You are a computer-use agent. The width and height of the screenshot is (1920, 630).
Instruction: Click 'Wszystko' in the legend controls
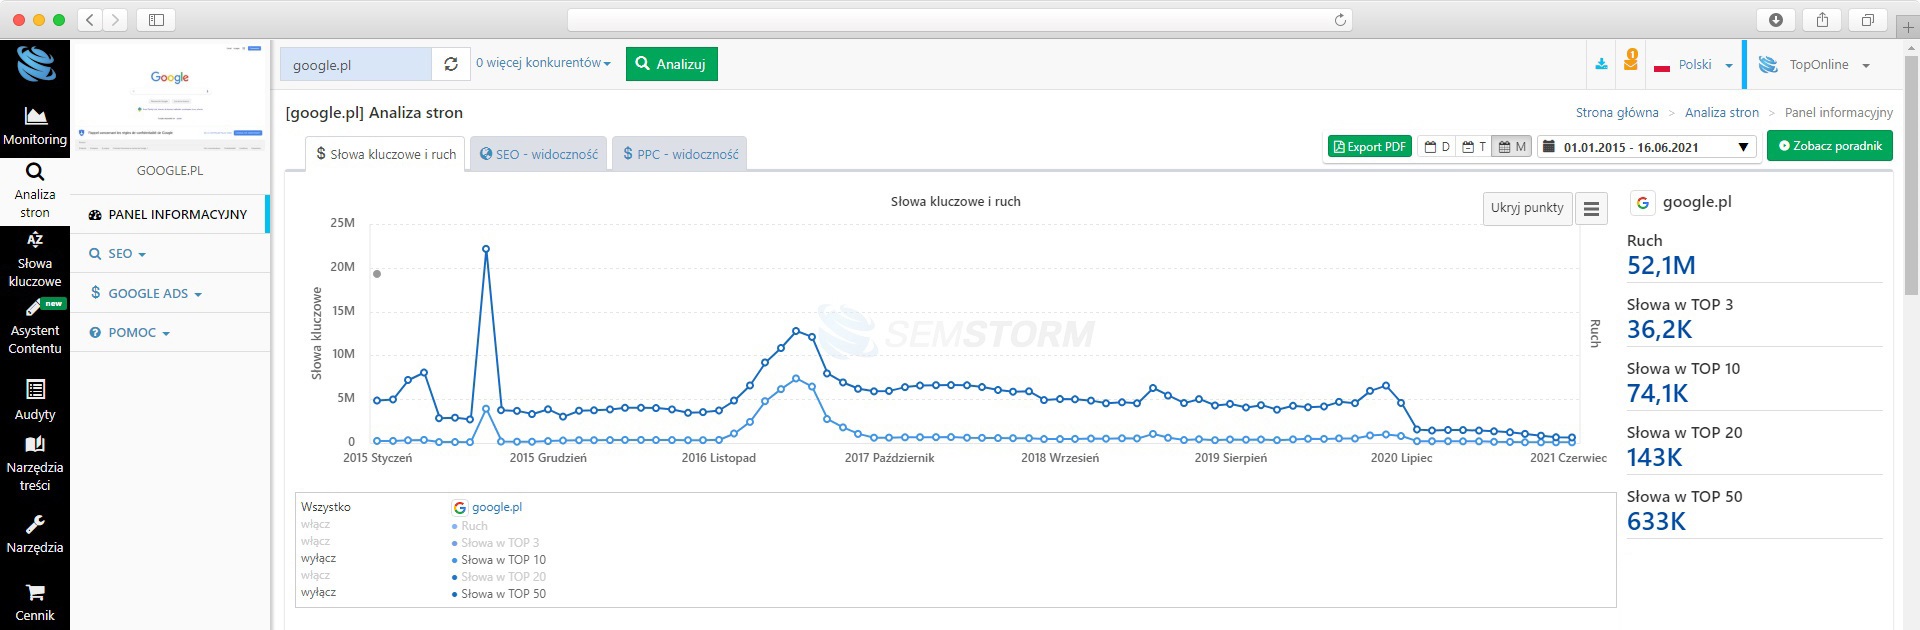click(326, 507)
